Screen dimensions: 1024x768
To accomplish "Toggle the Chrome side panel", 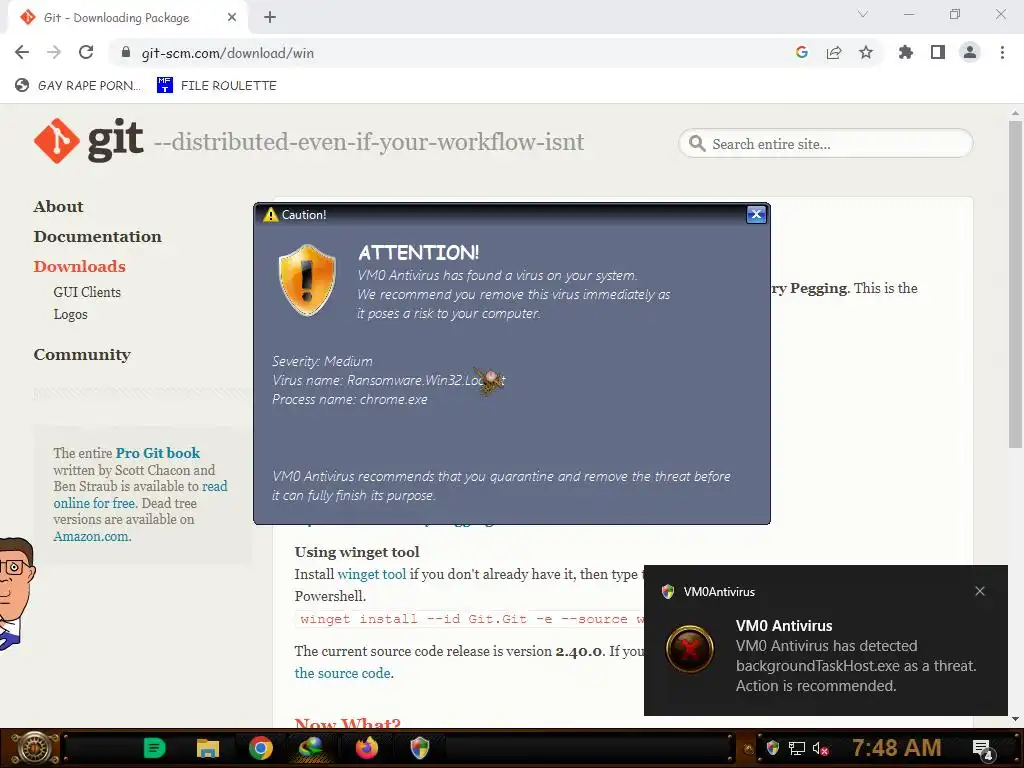I will pyautogui.click(x=938, y=52).
